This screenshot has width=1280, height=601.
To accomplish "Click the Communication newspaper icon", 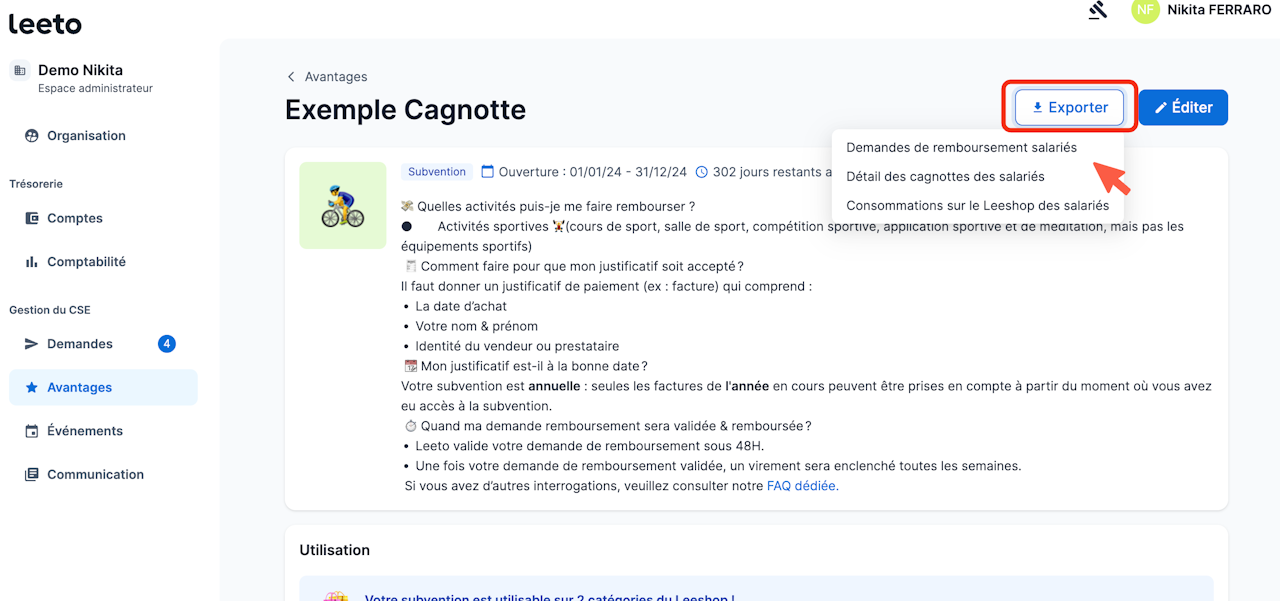I will point(31,475).
